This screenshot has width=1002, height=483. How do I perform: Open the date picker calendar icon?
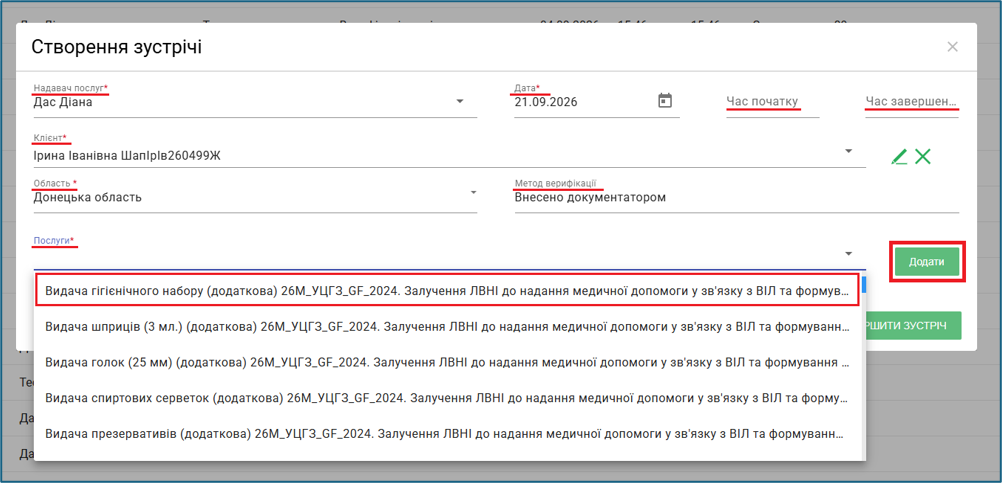(x=665, y=101)
